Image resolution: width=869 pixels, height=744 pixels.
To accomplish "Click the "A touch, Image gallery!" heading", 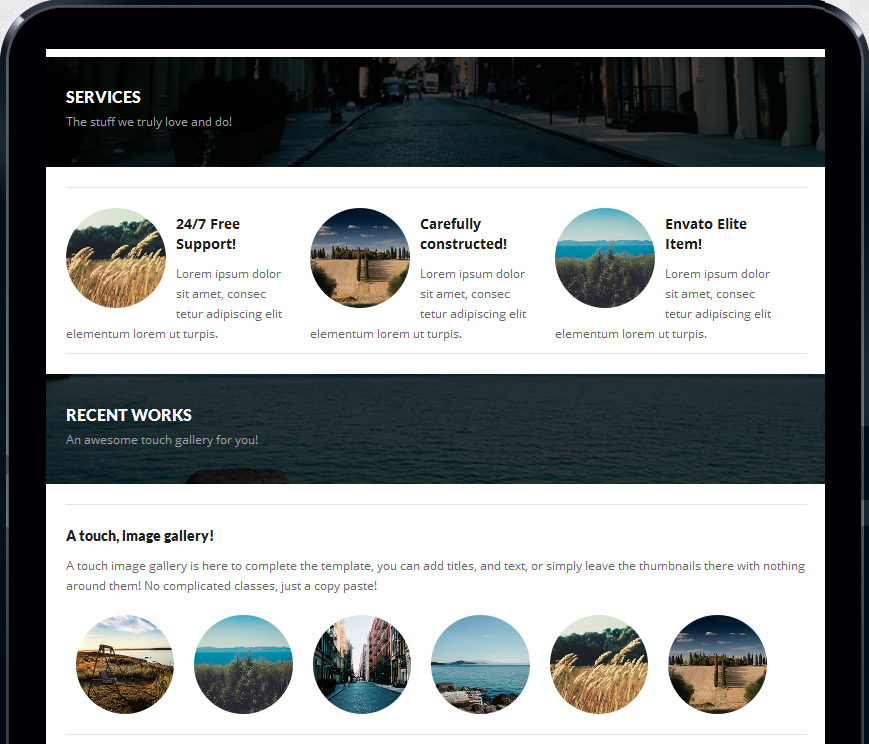I will (140, 536).
